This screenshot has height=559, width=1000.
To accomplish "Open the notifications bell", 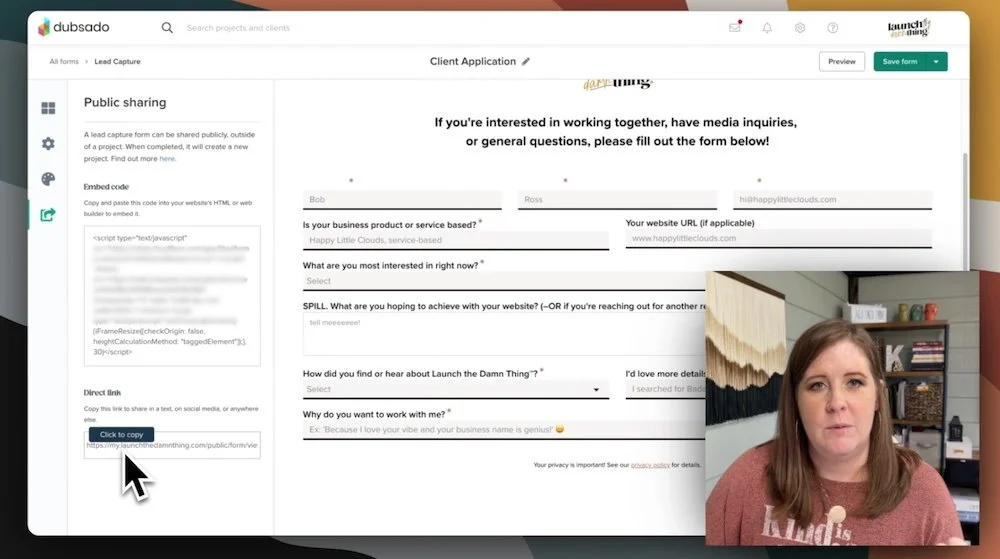I will click(767, 28).
